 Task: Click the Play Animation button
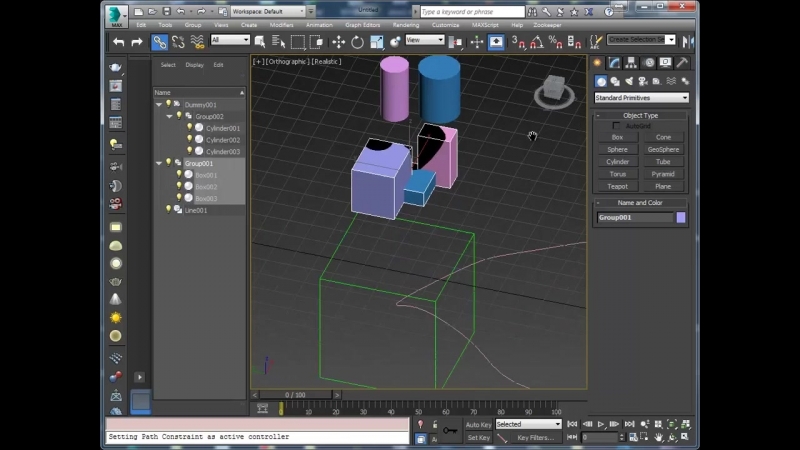coord(601,424)
